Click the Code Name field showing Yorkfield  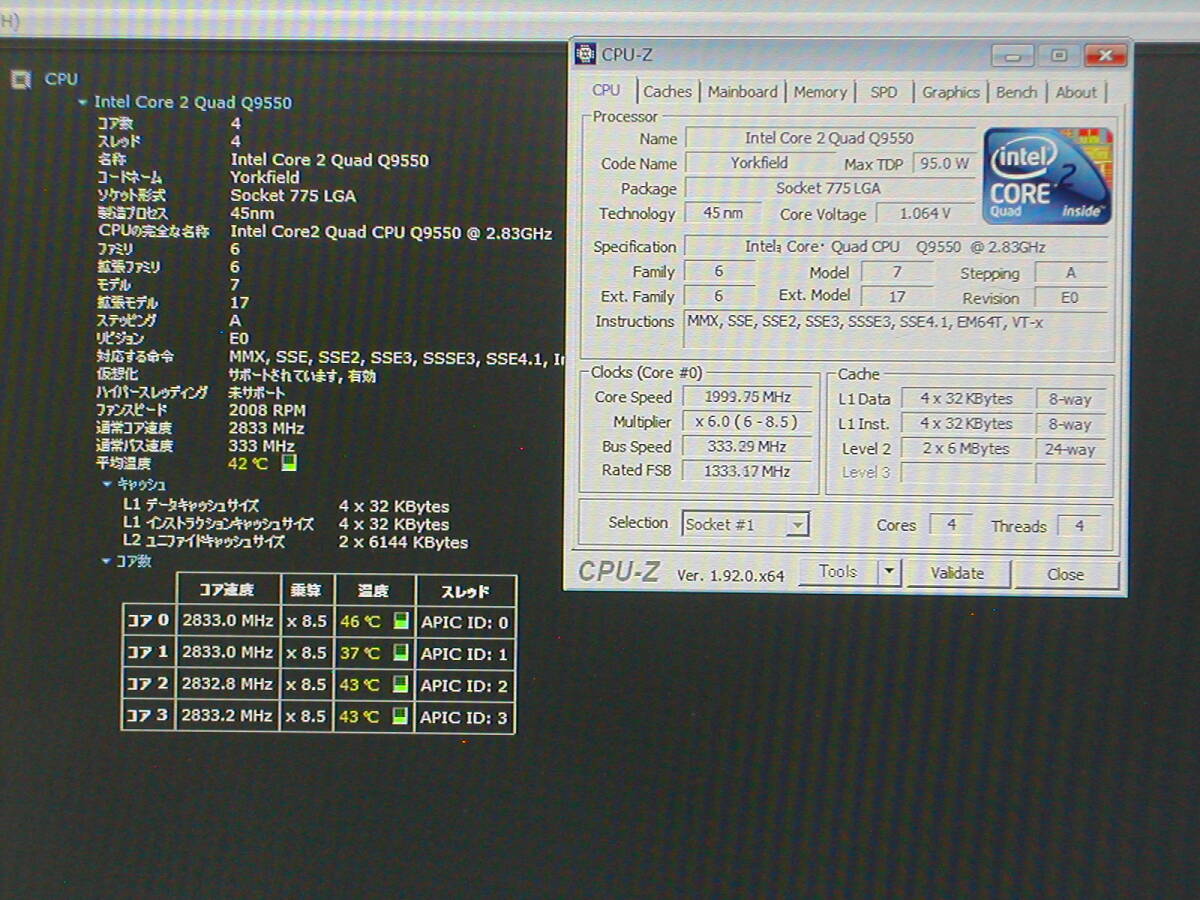pos(758,163)
